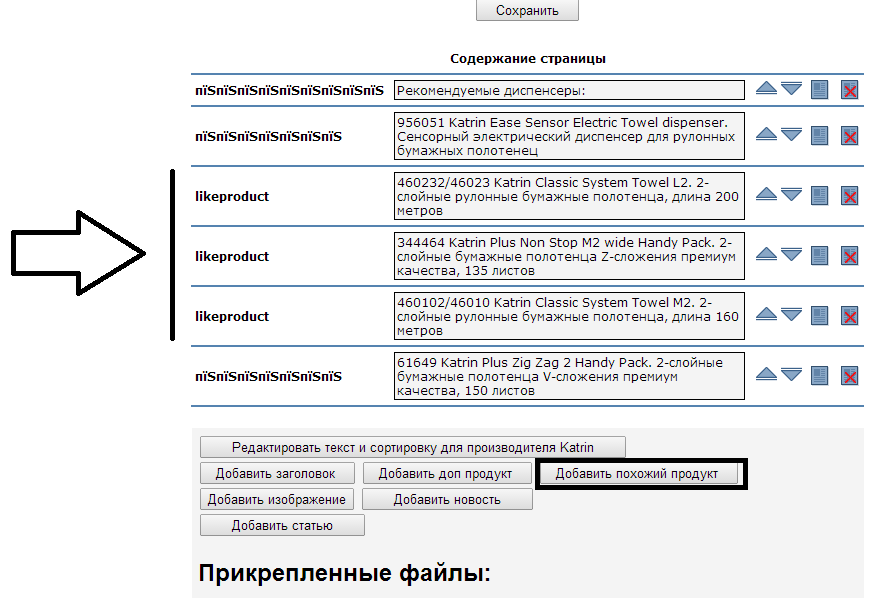Edit the 460102/46010 Towel M2 row
The width and height of the screenshot is (893, 598).
[x=819, y=315]
